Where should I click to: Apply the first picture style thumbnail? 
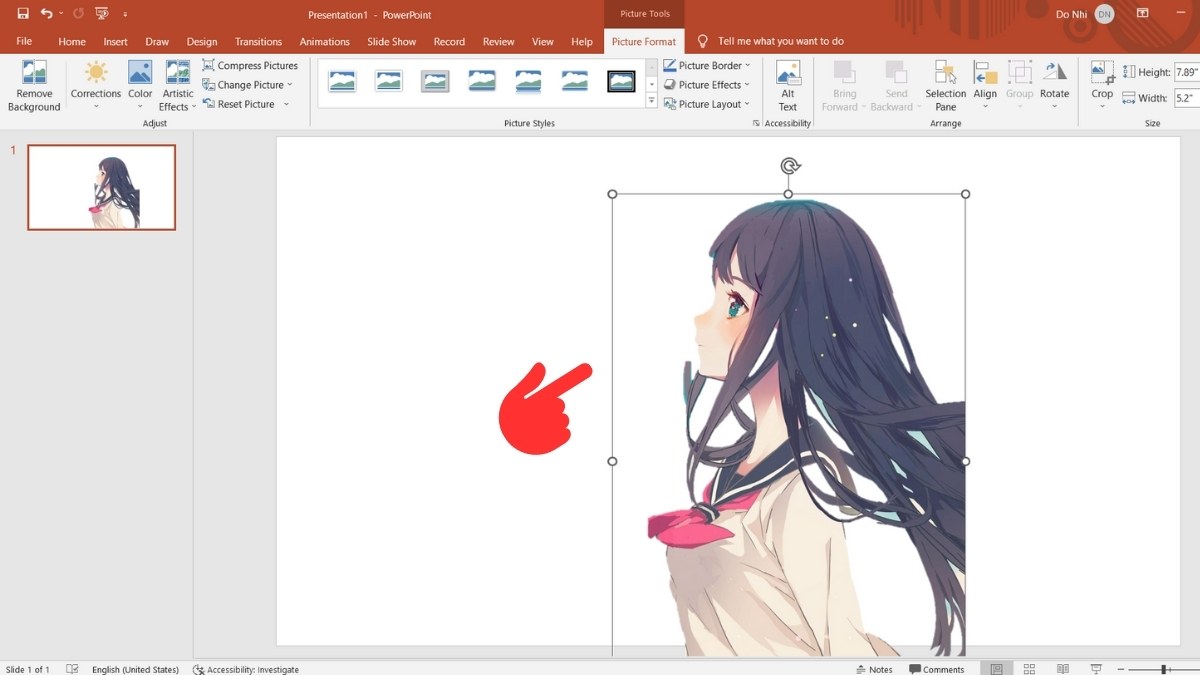coord(342,81)
